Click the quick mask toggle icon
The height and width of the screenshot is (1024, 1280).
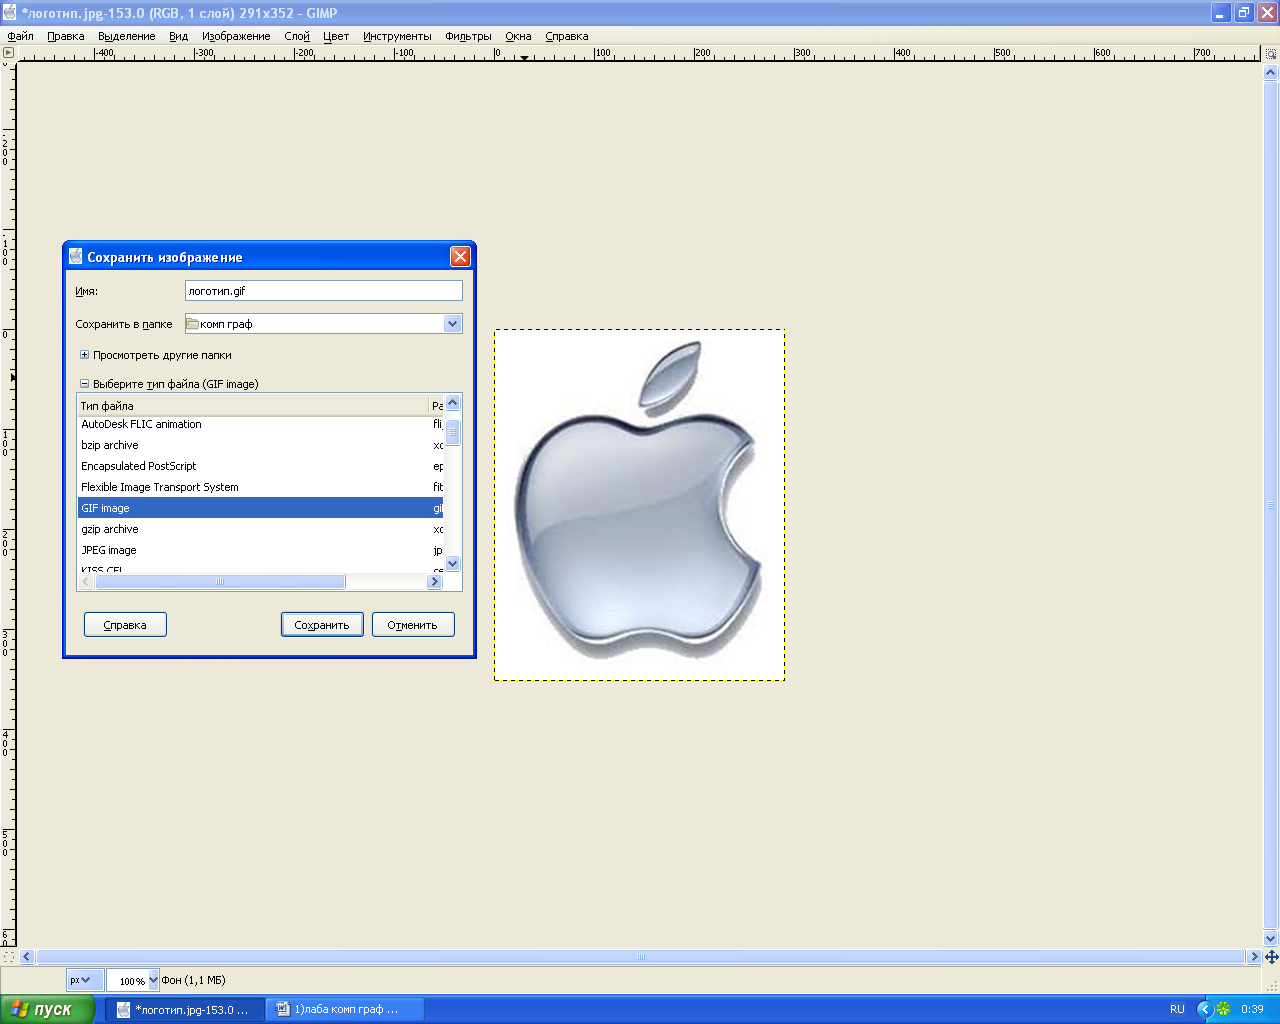[x=8, y=957]
